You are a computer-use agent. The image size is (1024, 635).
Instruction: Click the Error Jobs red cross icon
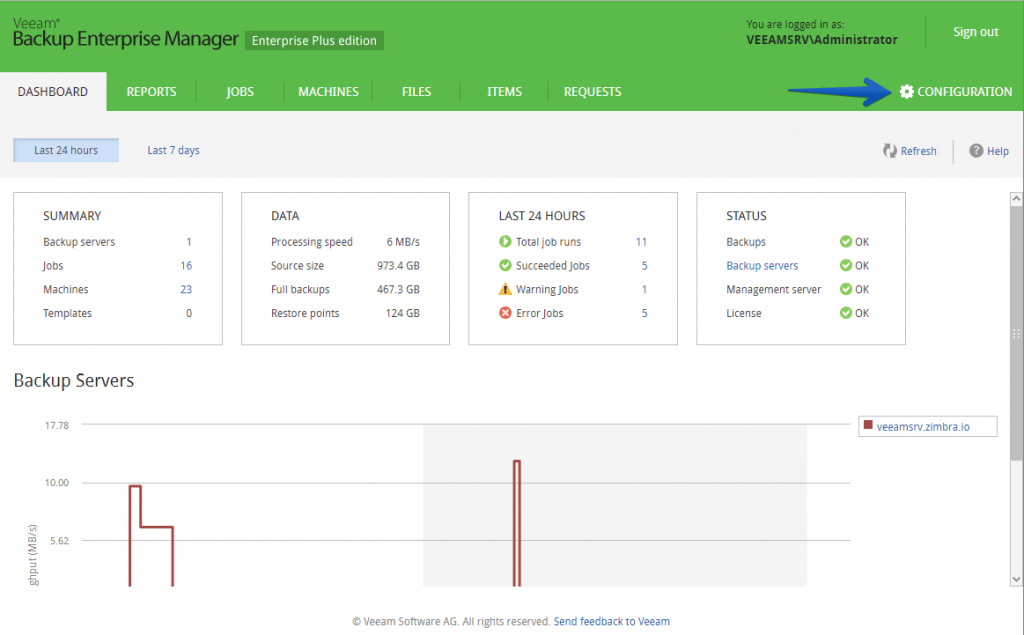point(505,313)
